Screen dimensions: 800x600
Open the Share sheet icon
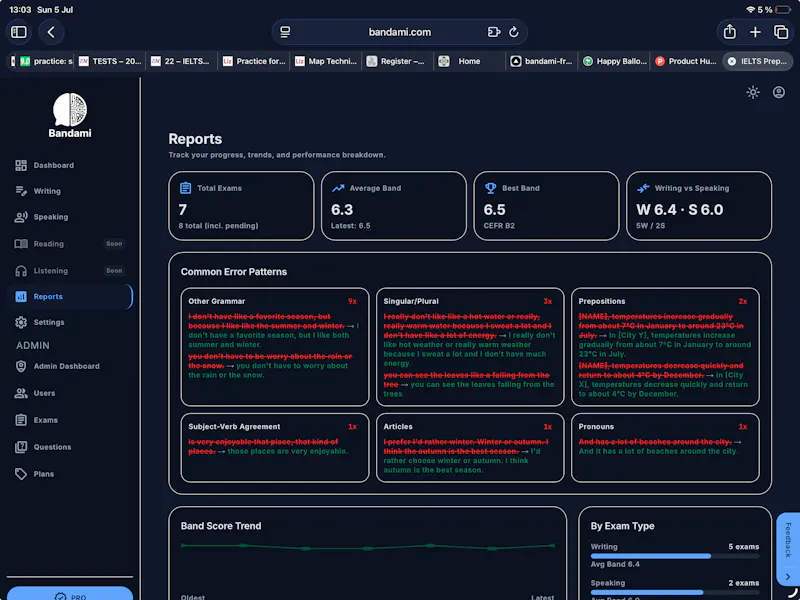730,32
